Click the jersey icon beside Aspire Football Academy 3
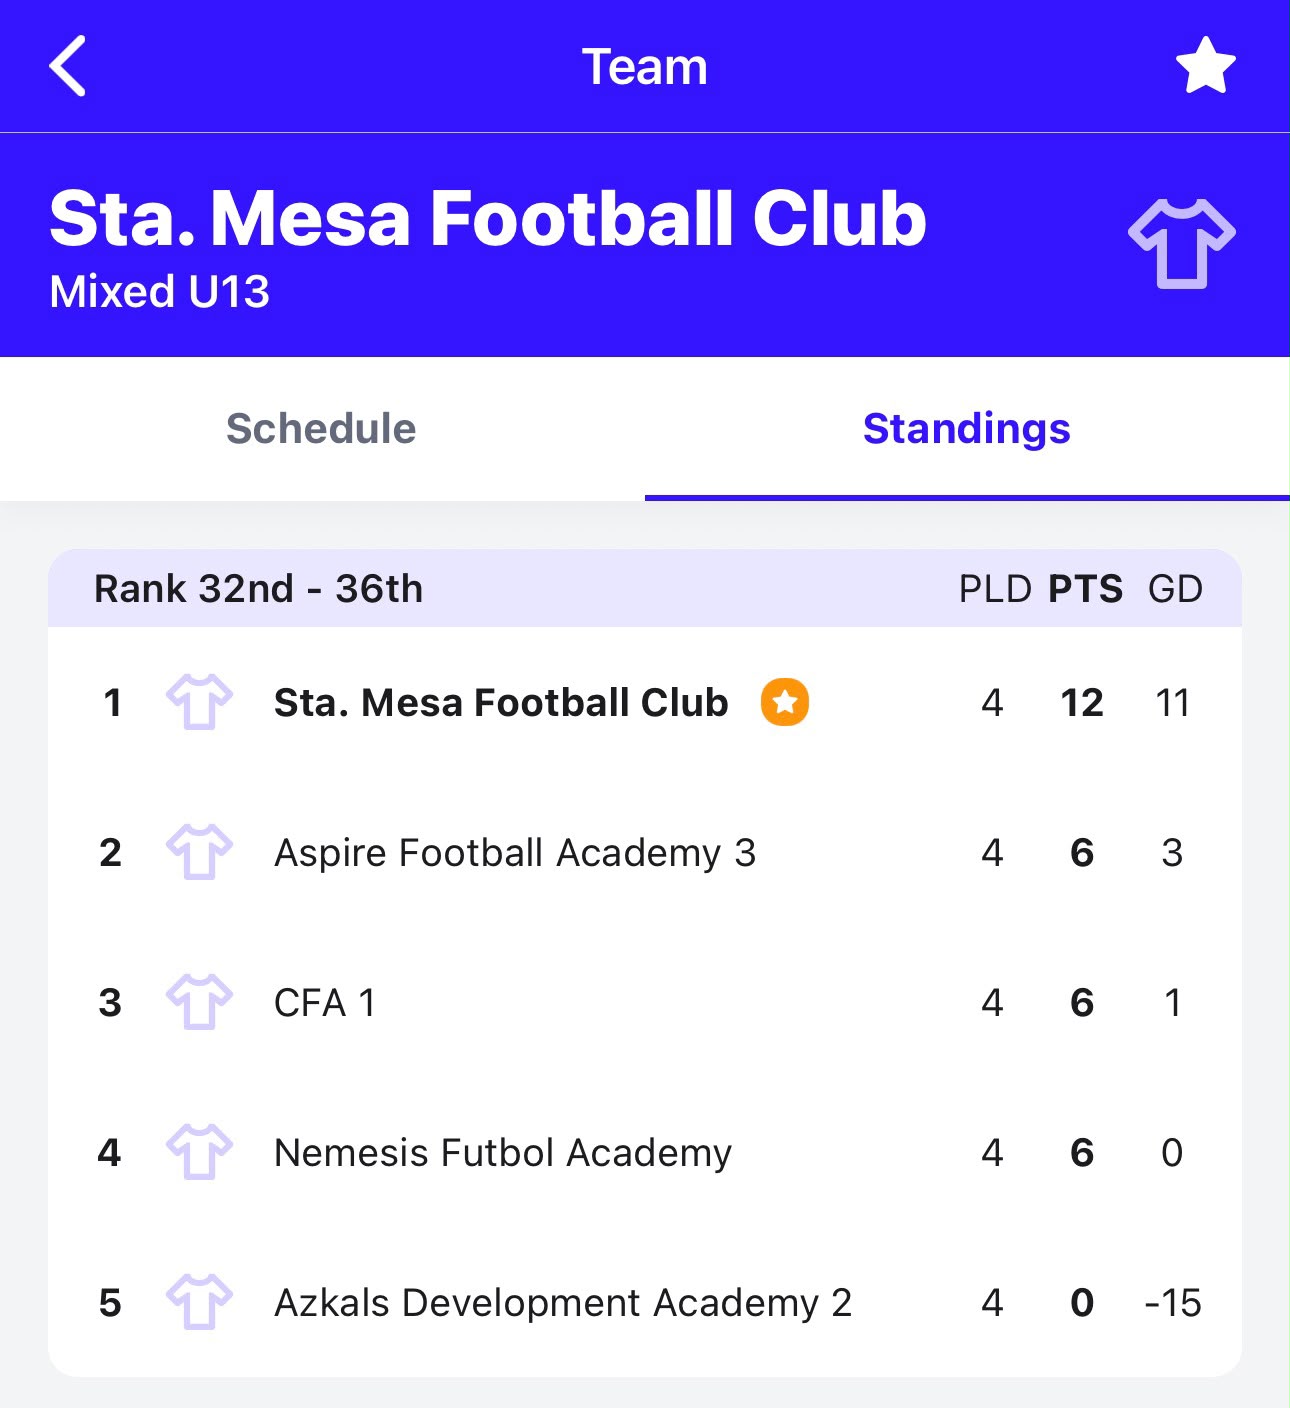The image size is (1290, 1408). click(x=199, y=852)
